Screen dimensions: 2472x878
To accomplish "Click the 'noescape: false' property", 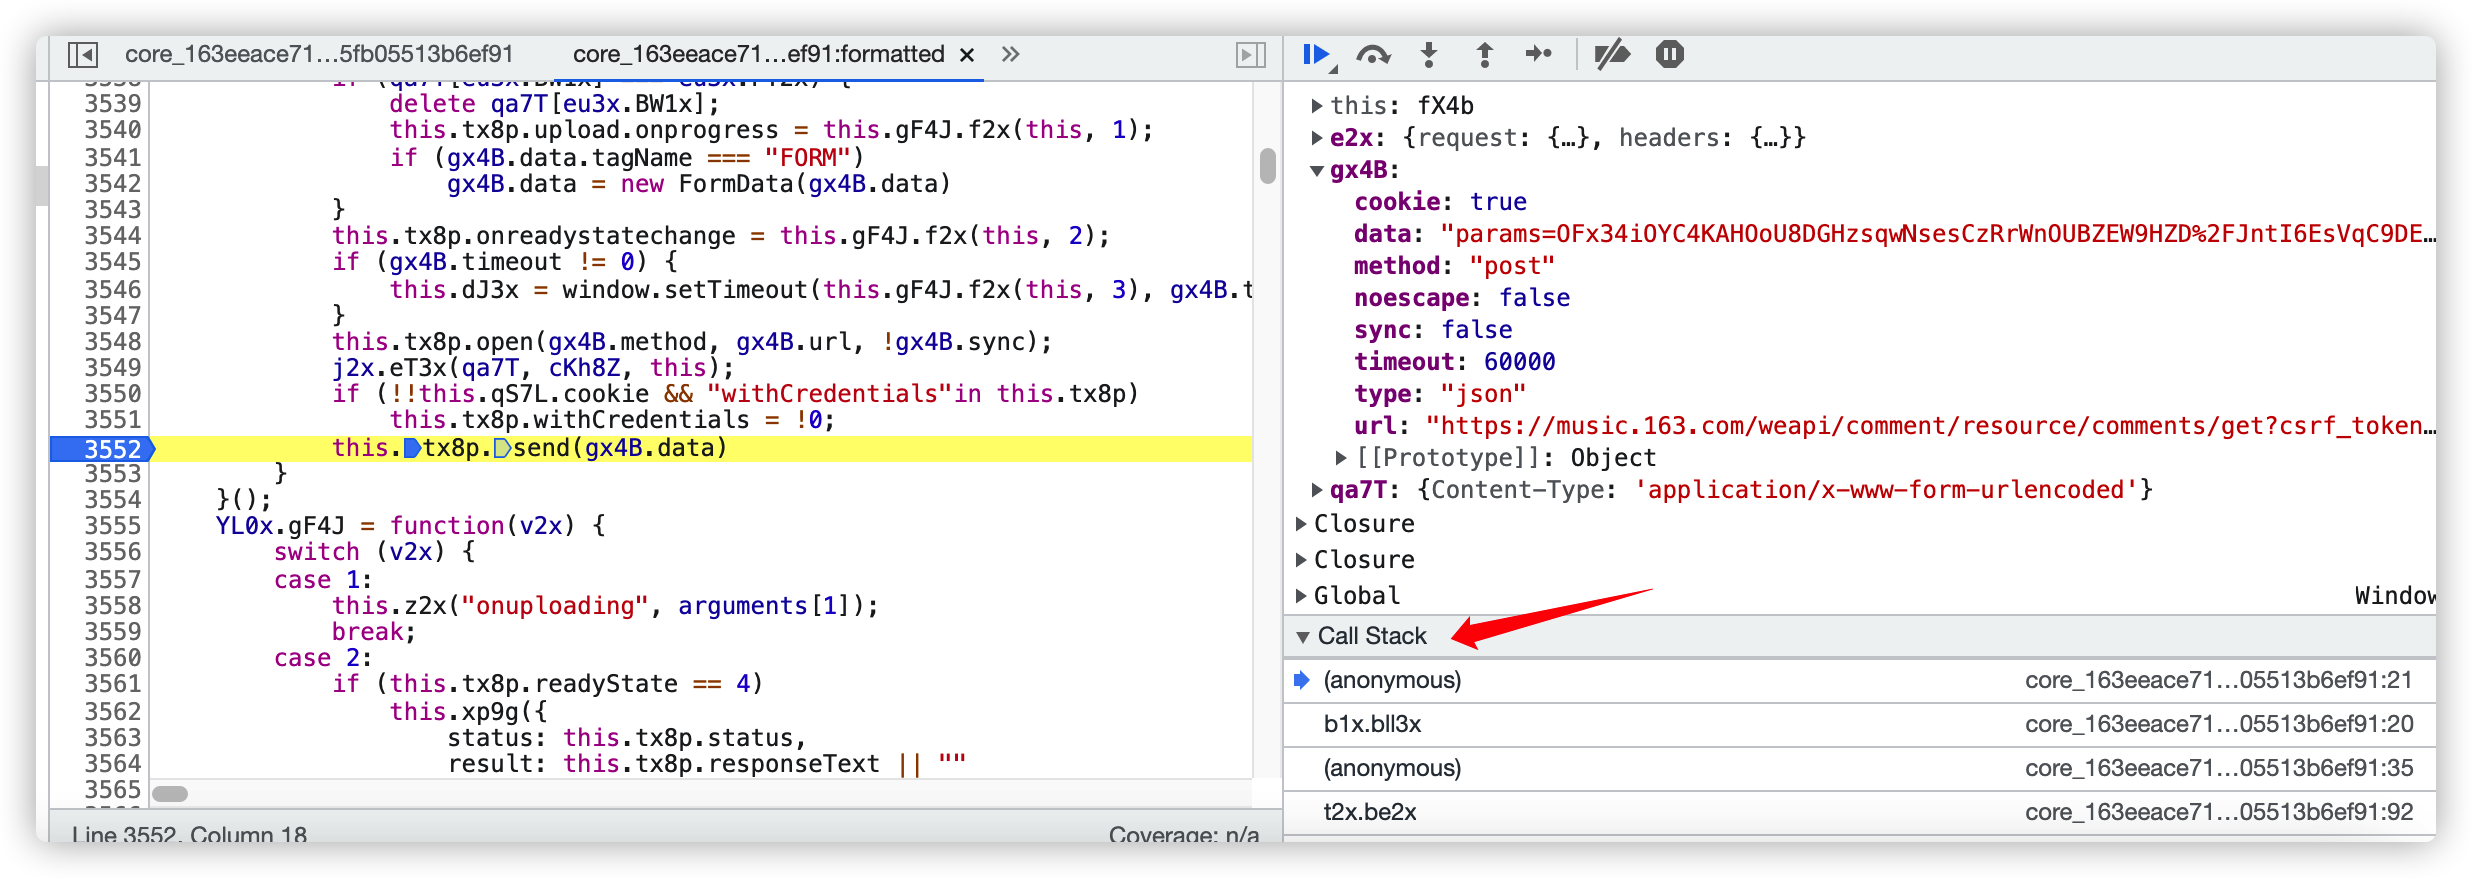I will [1462, 297].
